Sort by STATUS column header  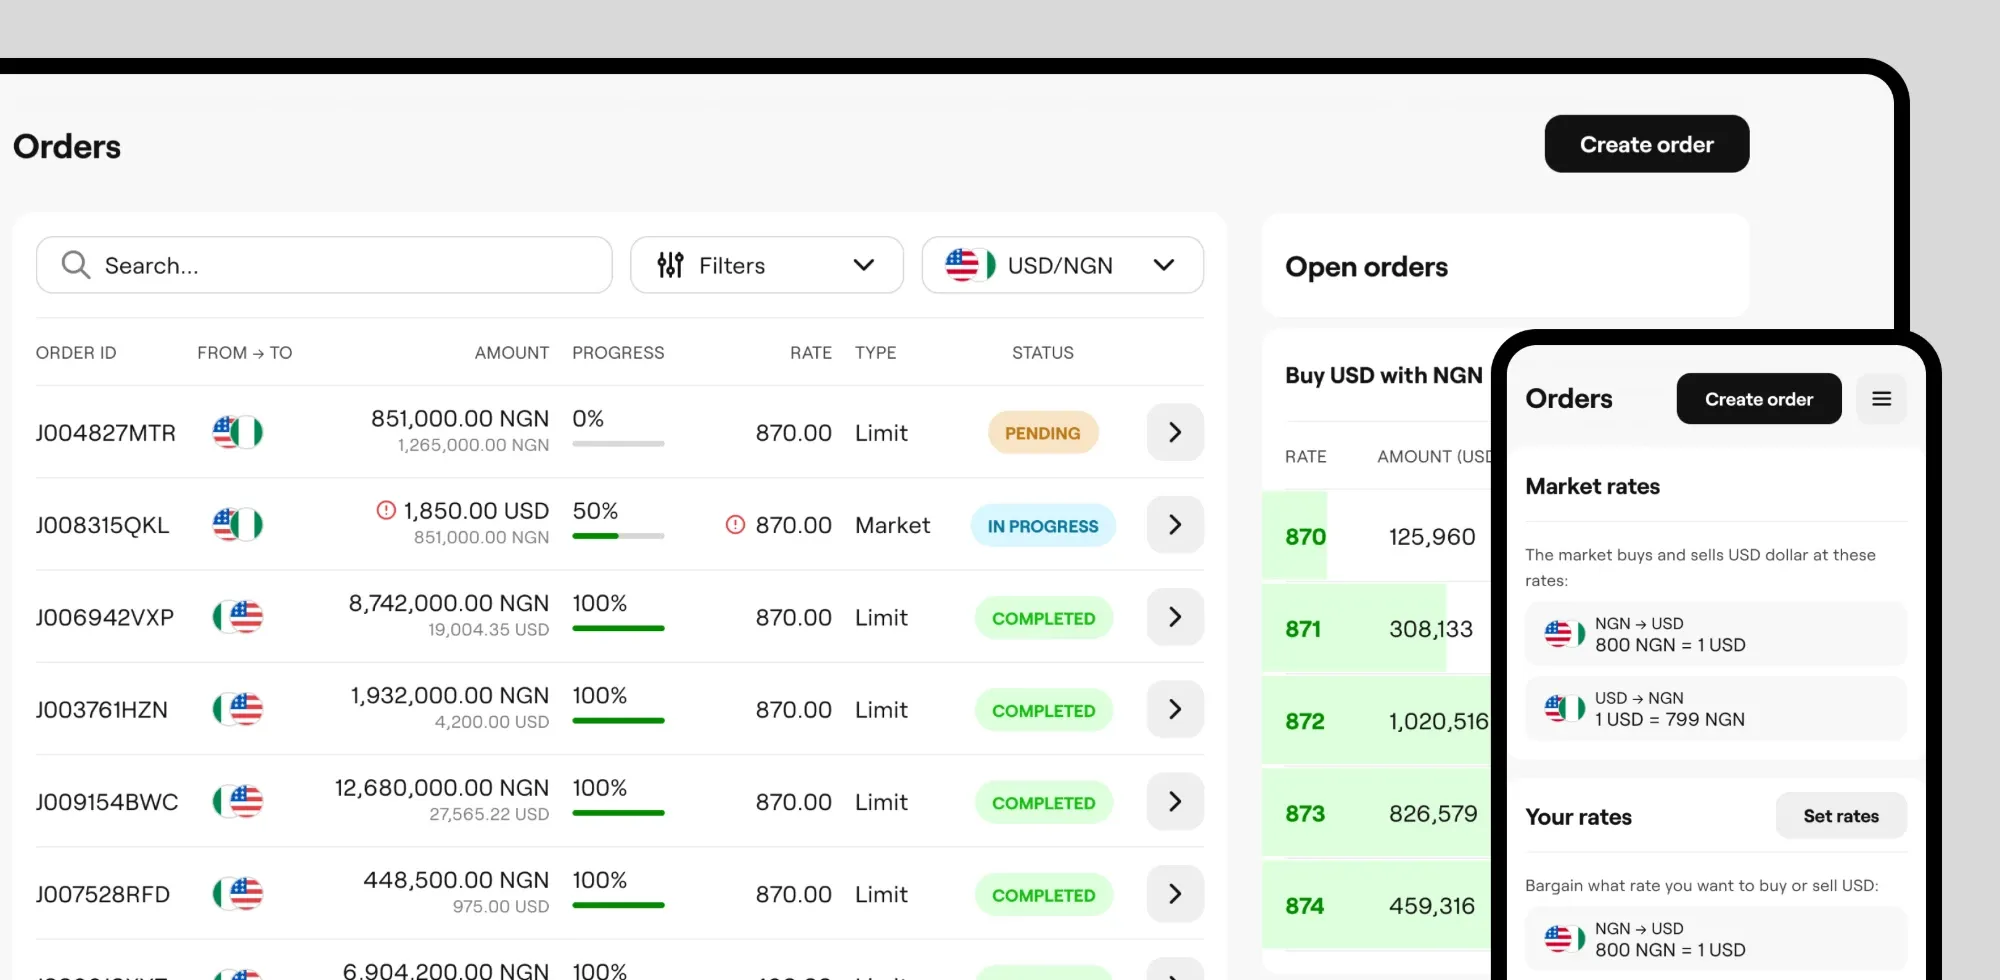tap(1043, 353)
